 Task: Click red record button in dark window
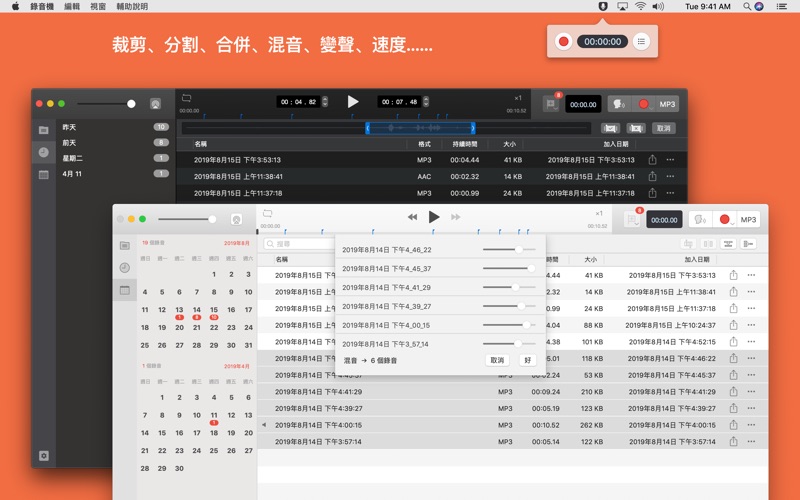click(643, 104)
